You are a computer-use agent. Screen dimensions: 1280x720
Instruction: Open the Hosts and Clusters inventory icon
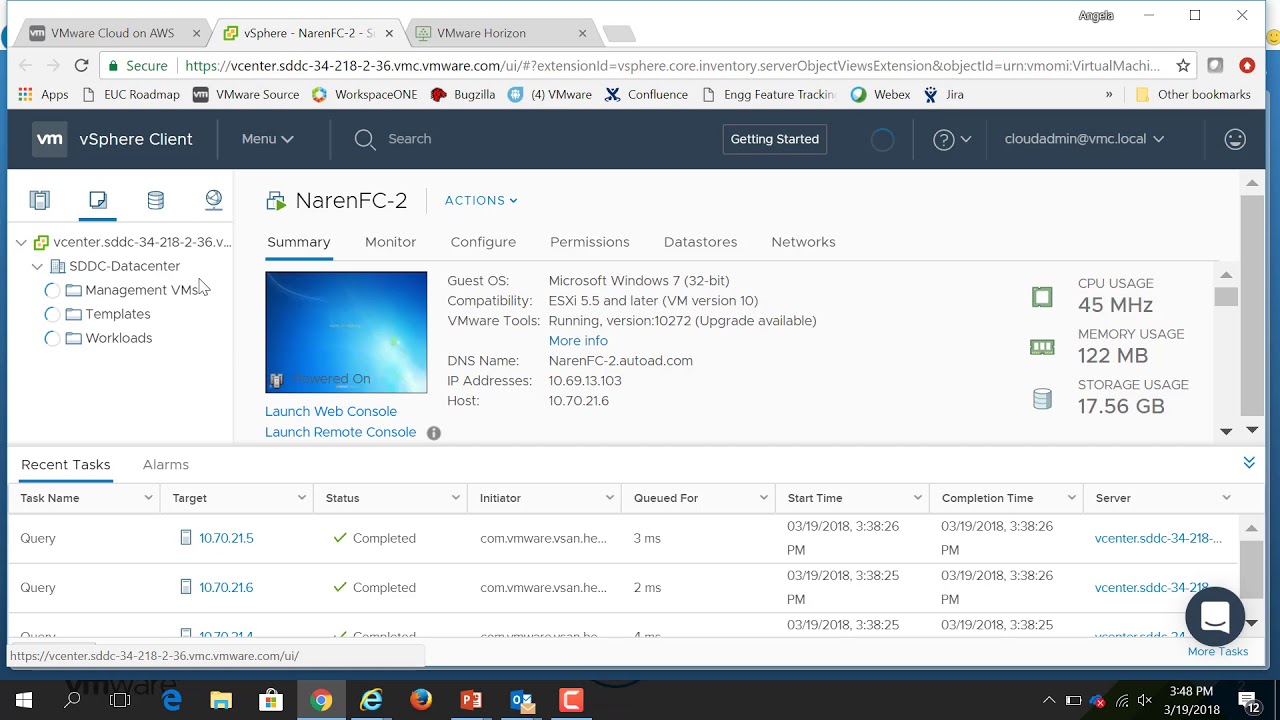tap(40, 200)
